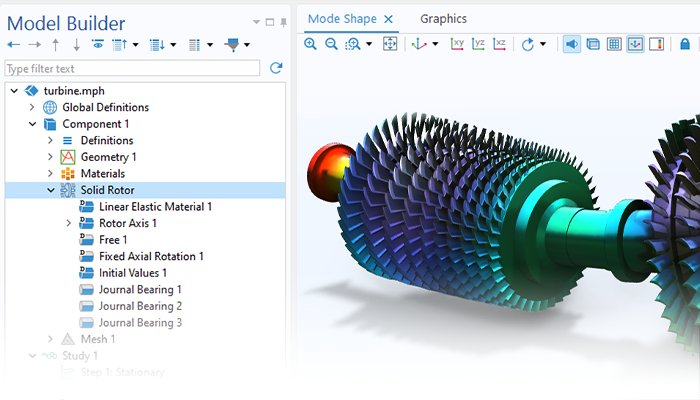This screenshot has height=400, width=700.
Task: Open the funnel filter dropdown arrow
Action: 247,45
